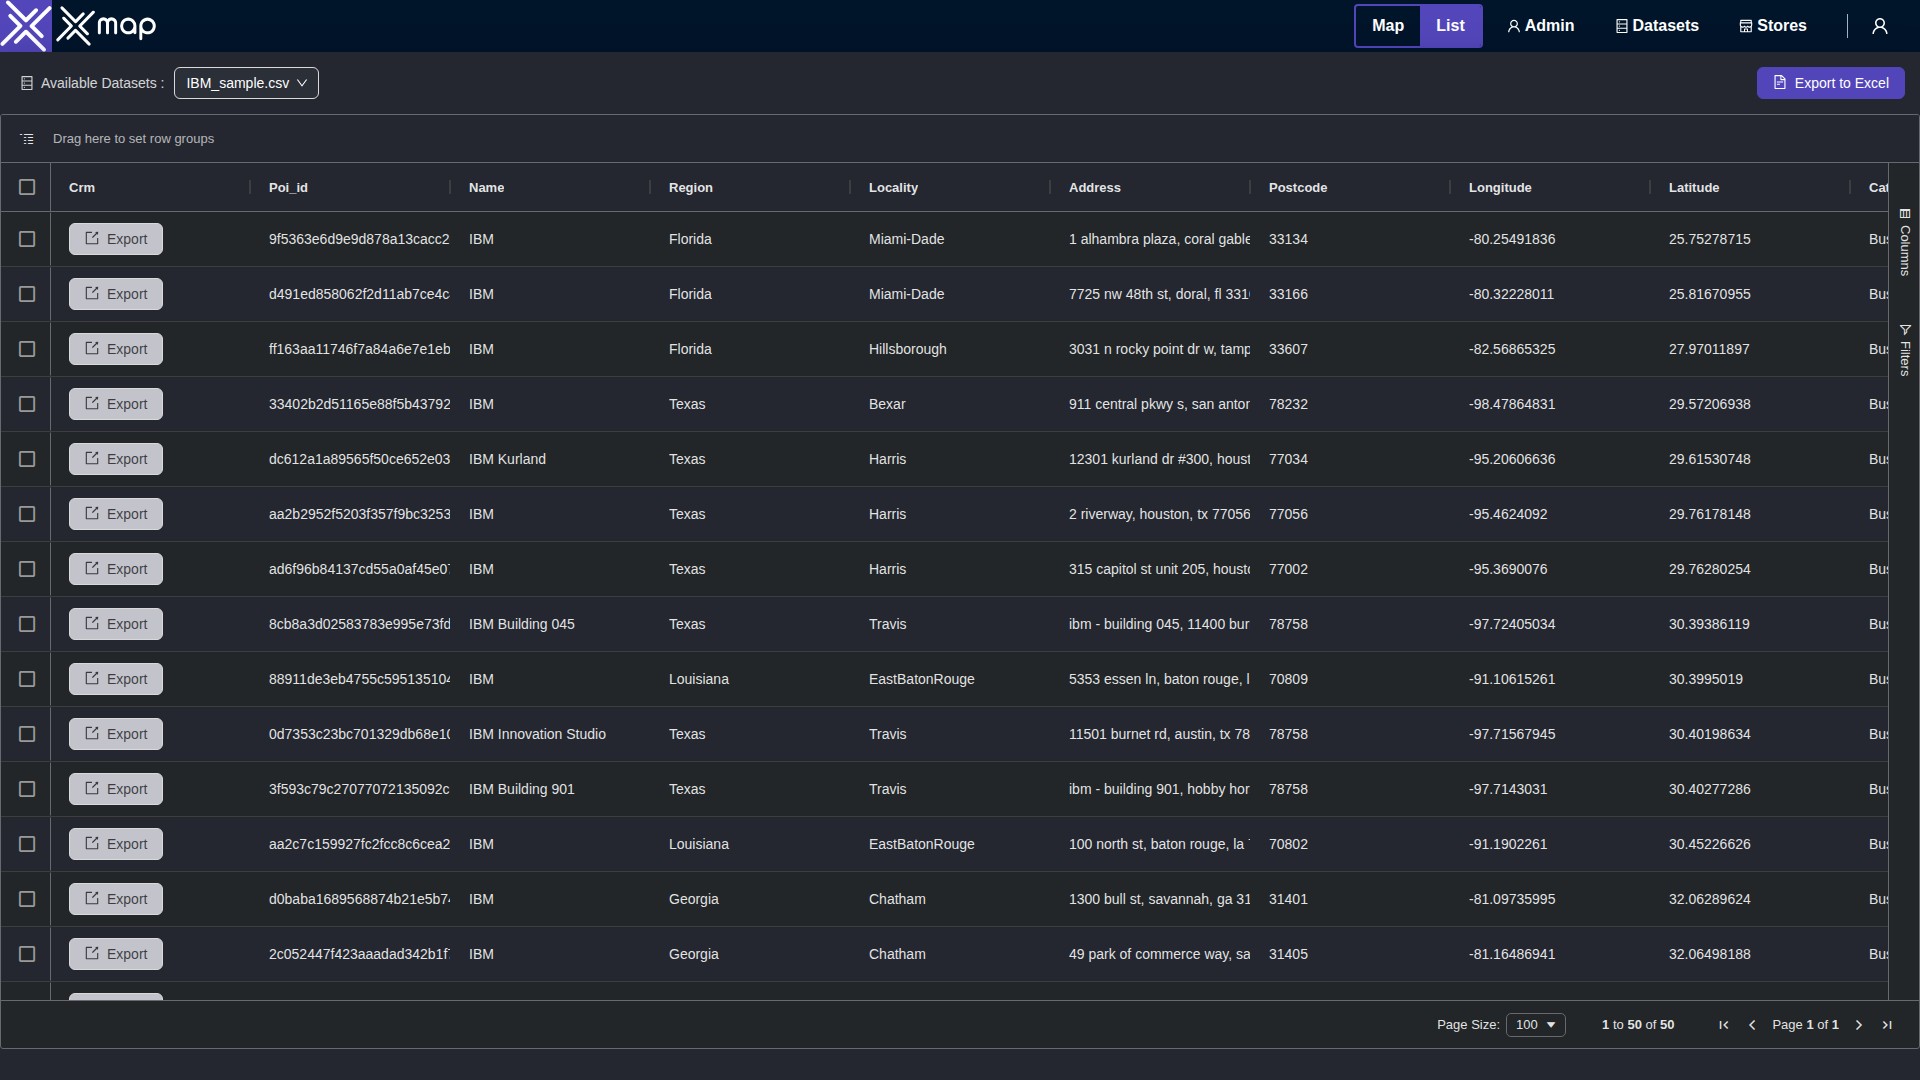Screen dimensions: 1920x1080
Task: Open the user profile icon
Action: (x=1880, y=26)
